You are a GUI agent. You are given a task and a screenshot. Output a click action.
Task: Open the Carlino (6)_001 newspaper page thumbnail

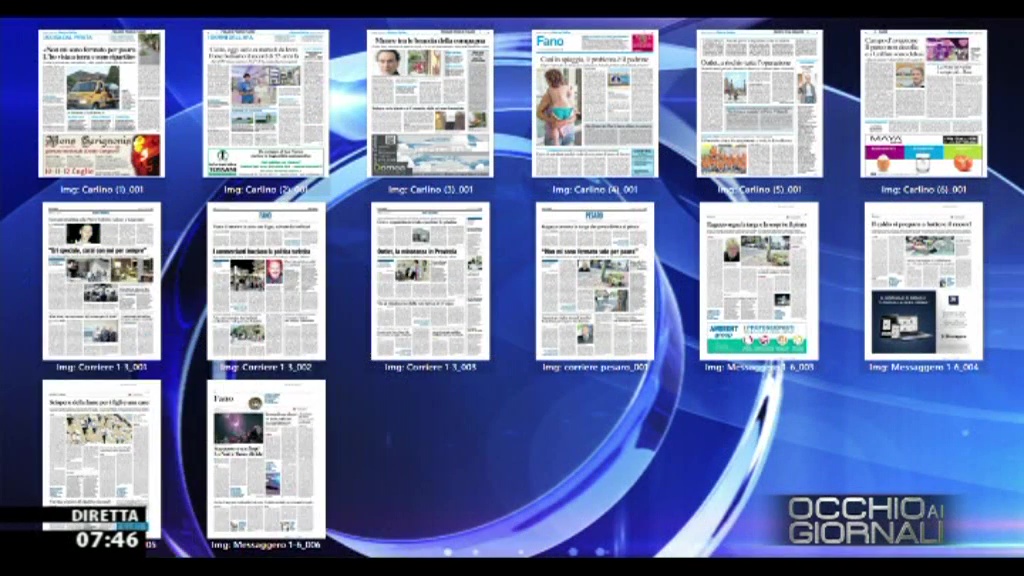(x=923, y=103)
